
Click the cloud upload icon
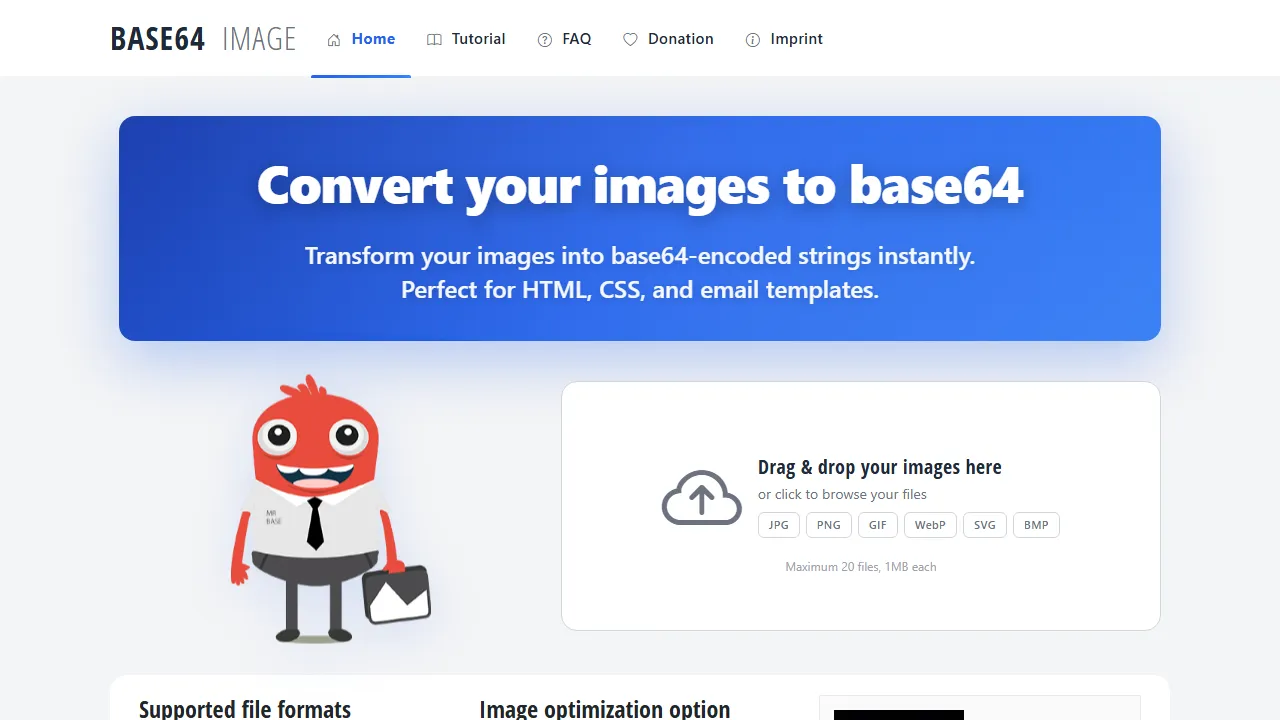pyautogui.click(x=701, y=497)
